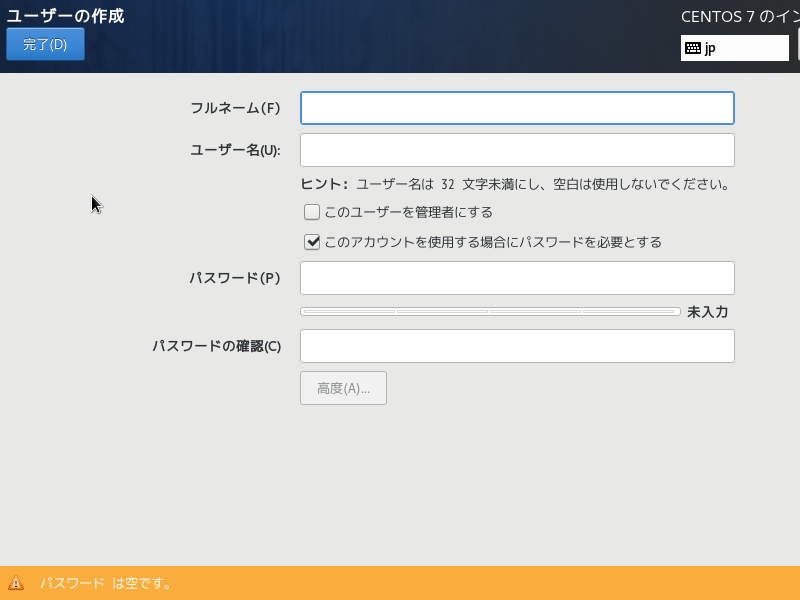Viewport: 800px width, 600px height.
Task: Click the パスワード(P) label
Action: pos(235,278)
